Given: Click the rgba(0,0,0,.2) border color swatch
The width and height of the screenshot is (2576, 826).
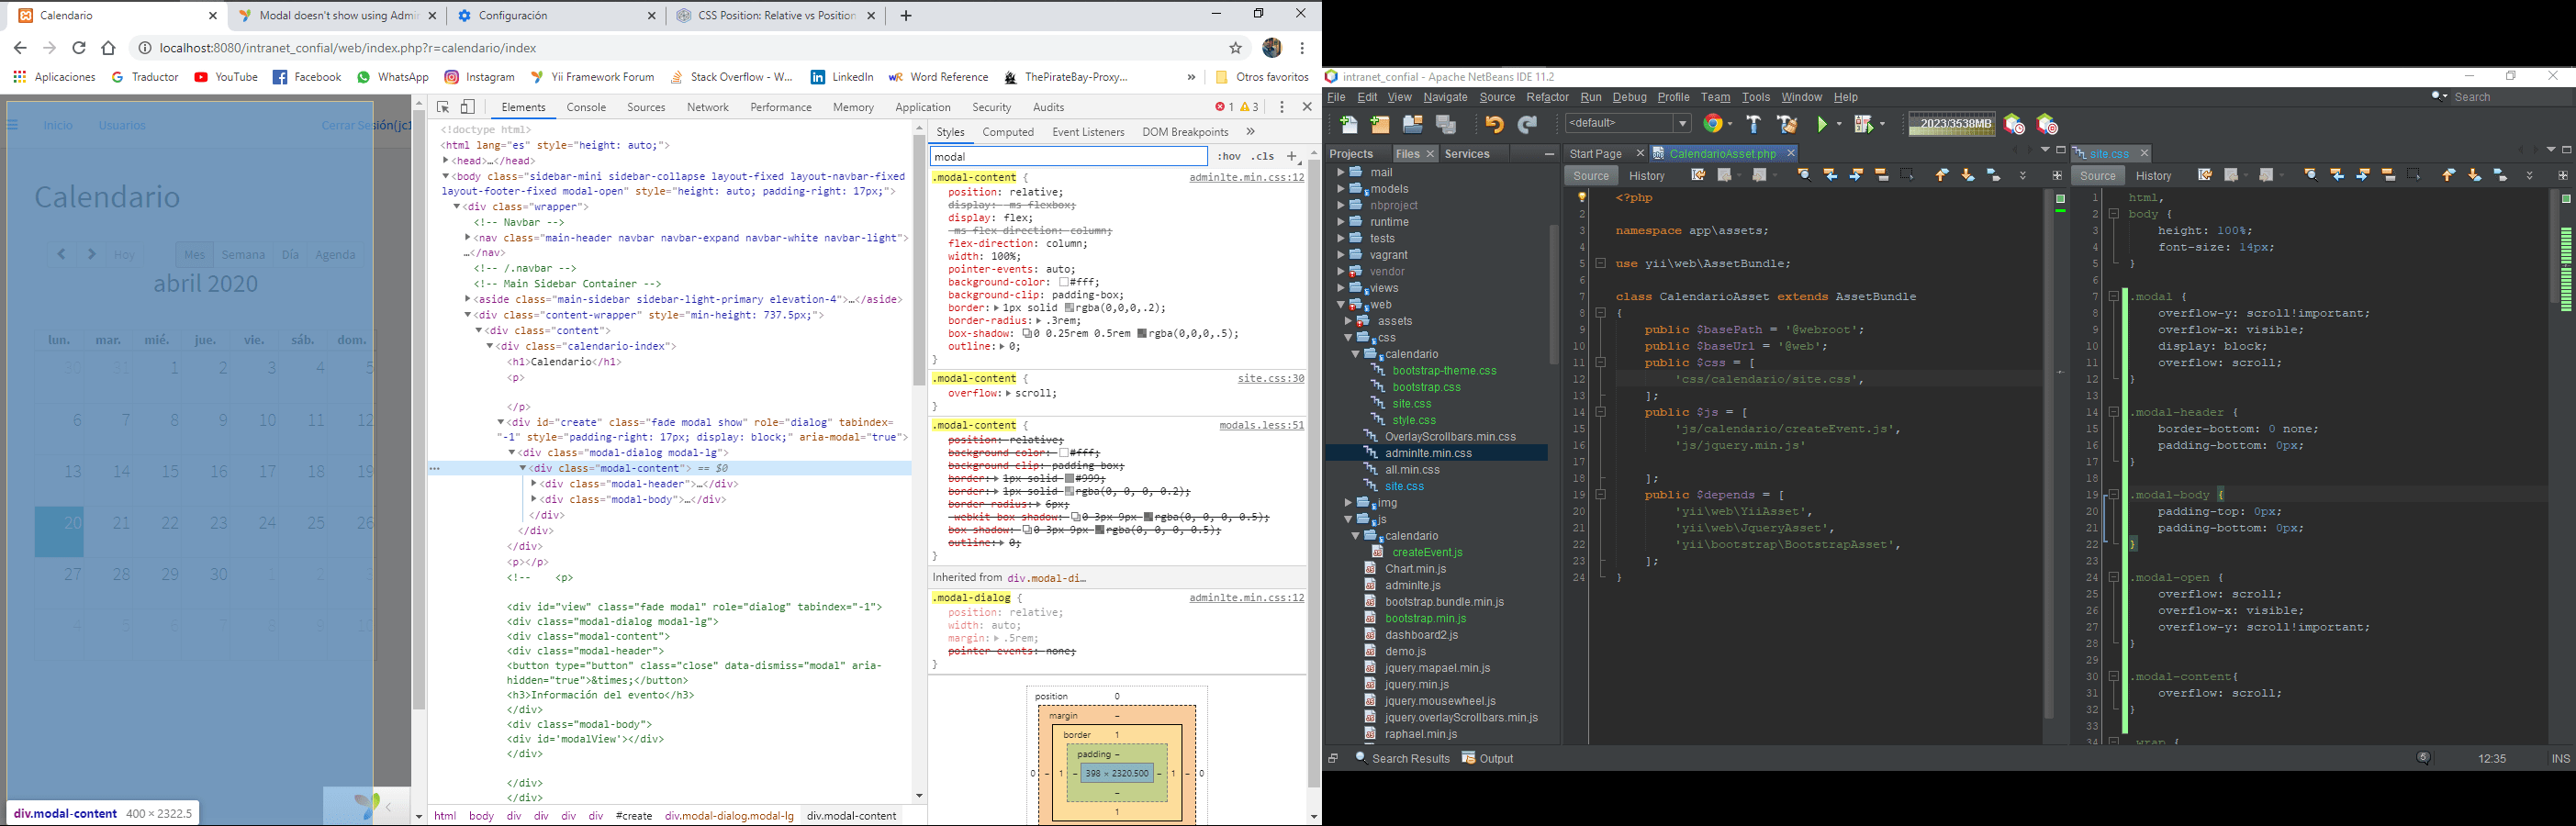Looking at the screenshot, I should tap(1070, 308).
